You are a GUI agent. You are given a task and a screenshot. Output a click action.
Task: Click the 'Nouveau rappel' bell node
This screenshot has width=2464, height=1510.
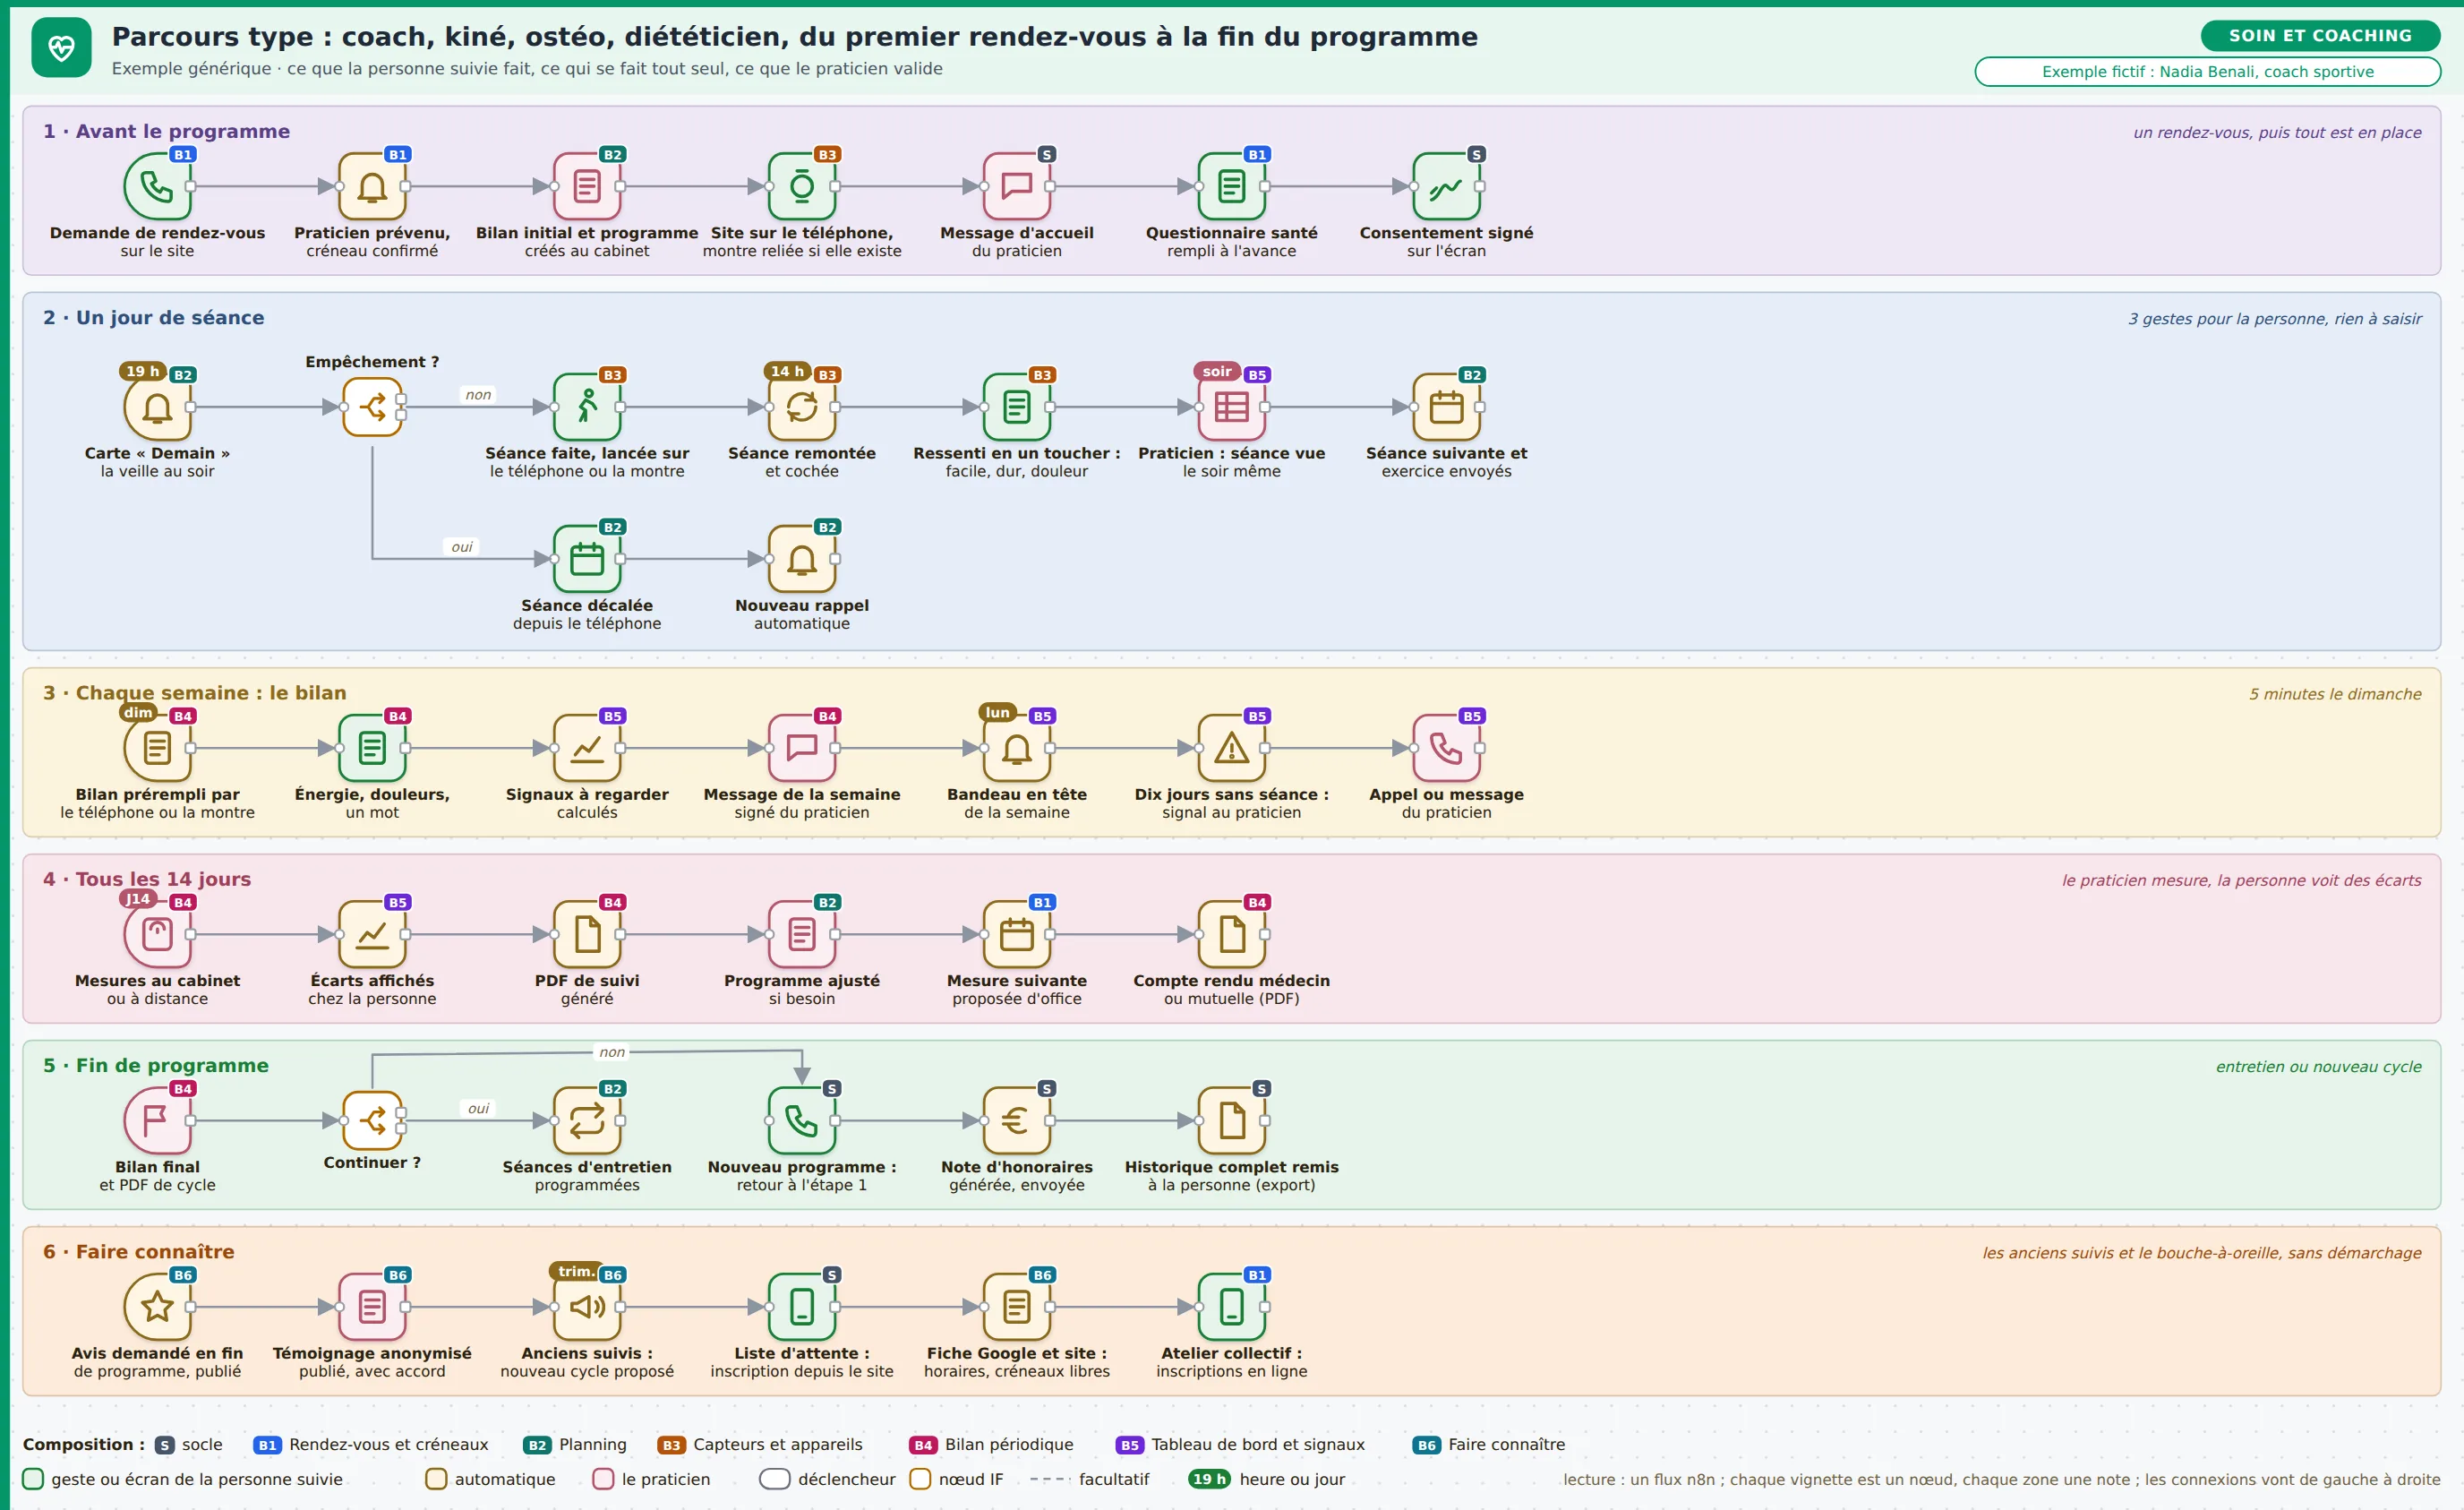click(802, 559)
